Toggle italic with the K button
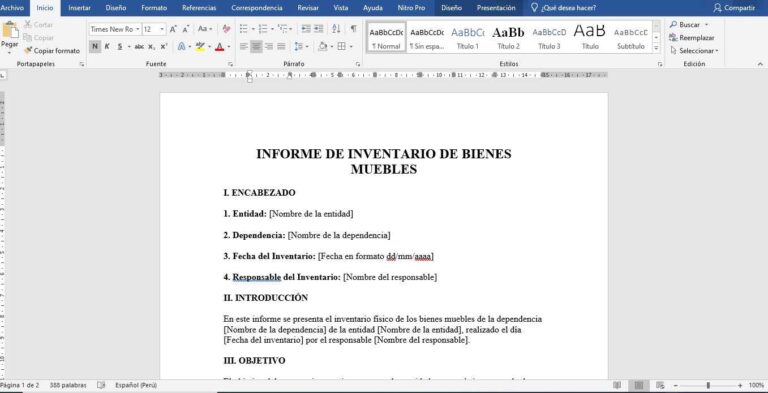 107,47
